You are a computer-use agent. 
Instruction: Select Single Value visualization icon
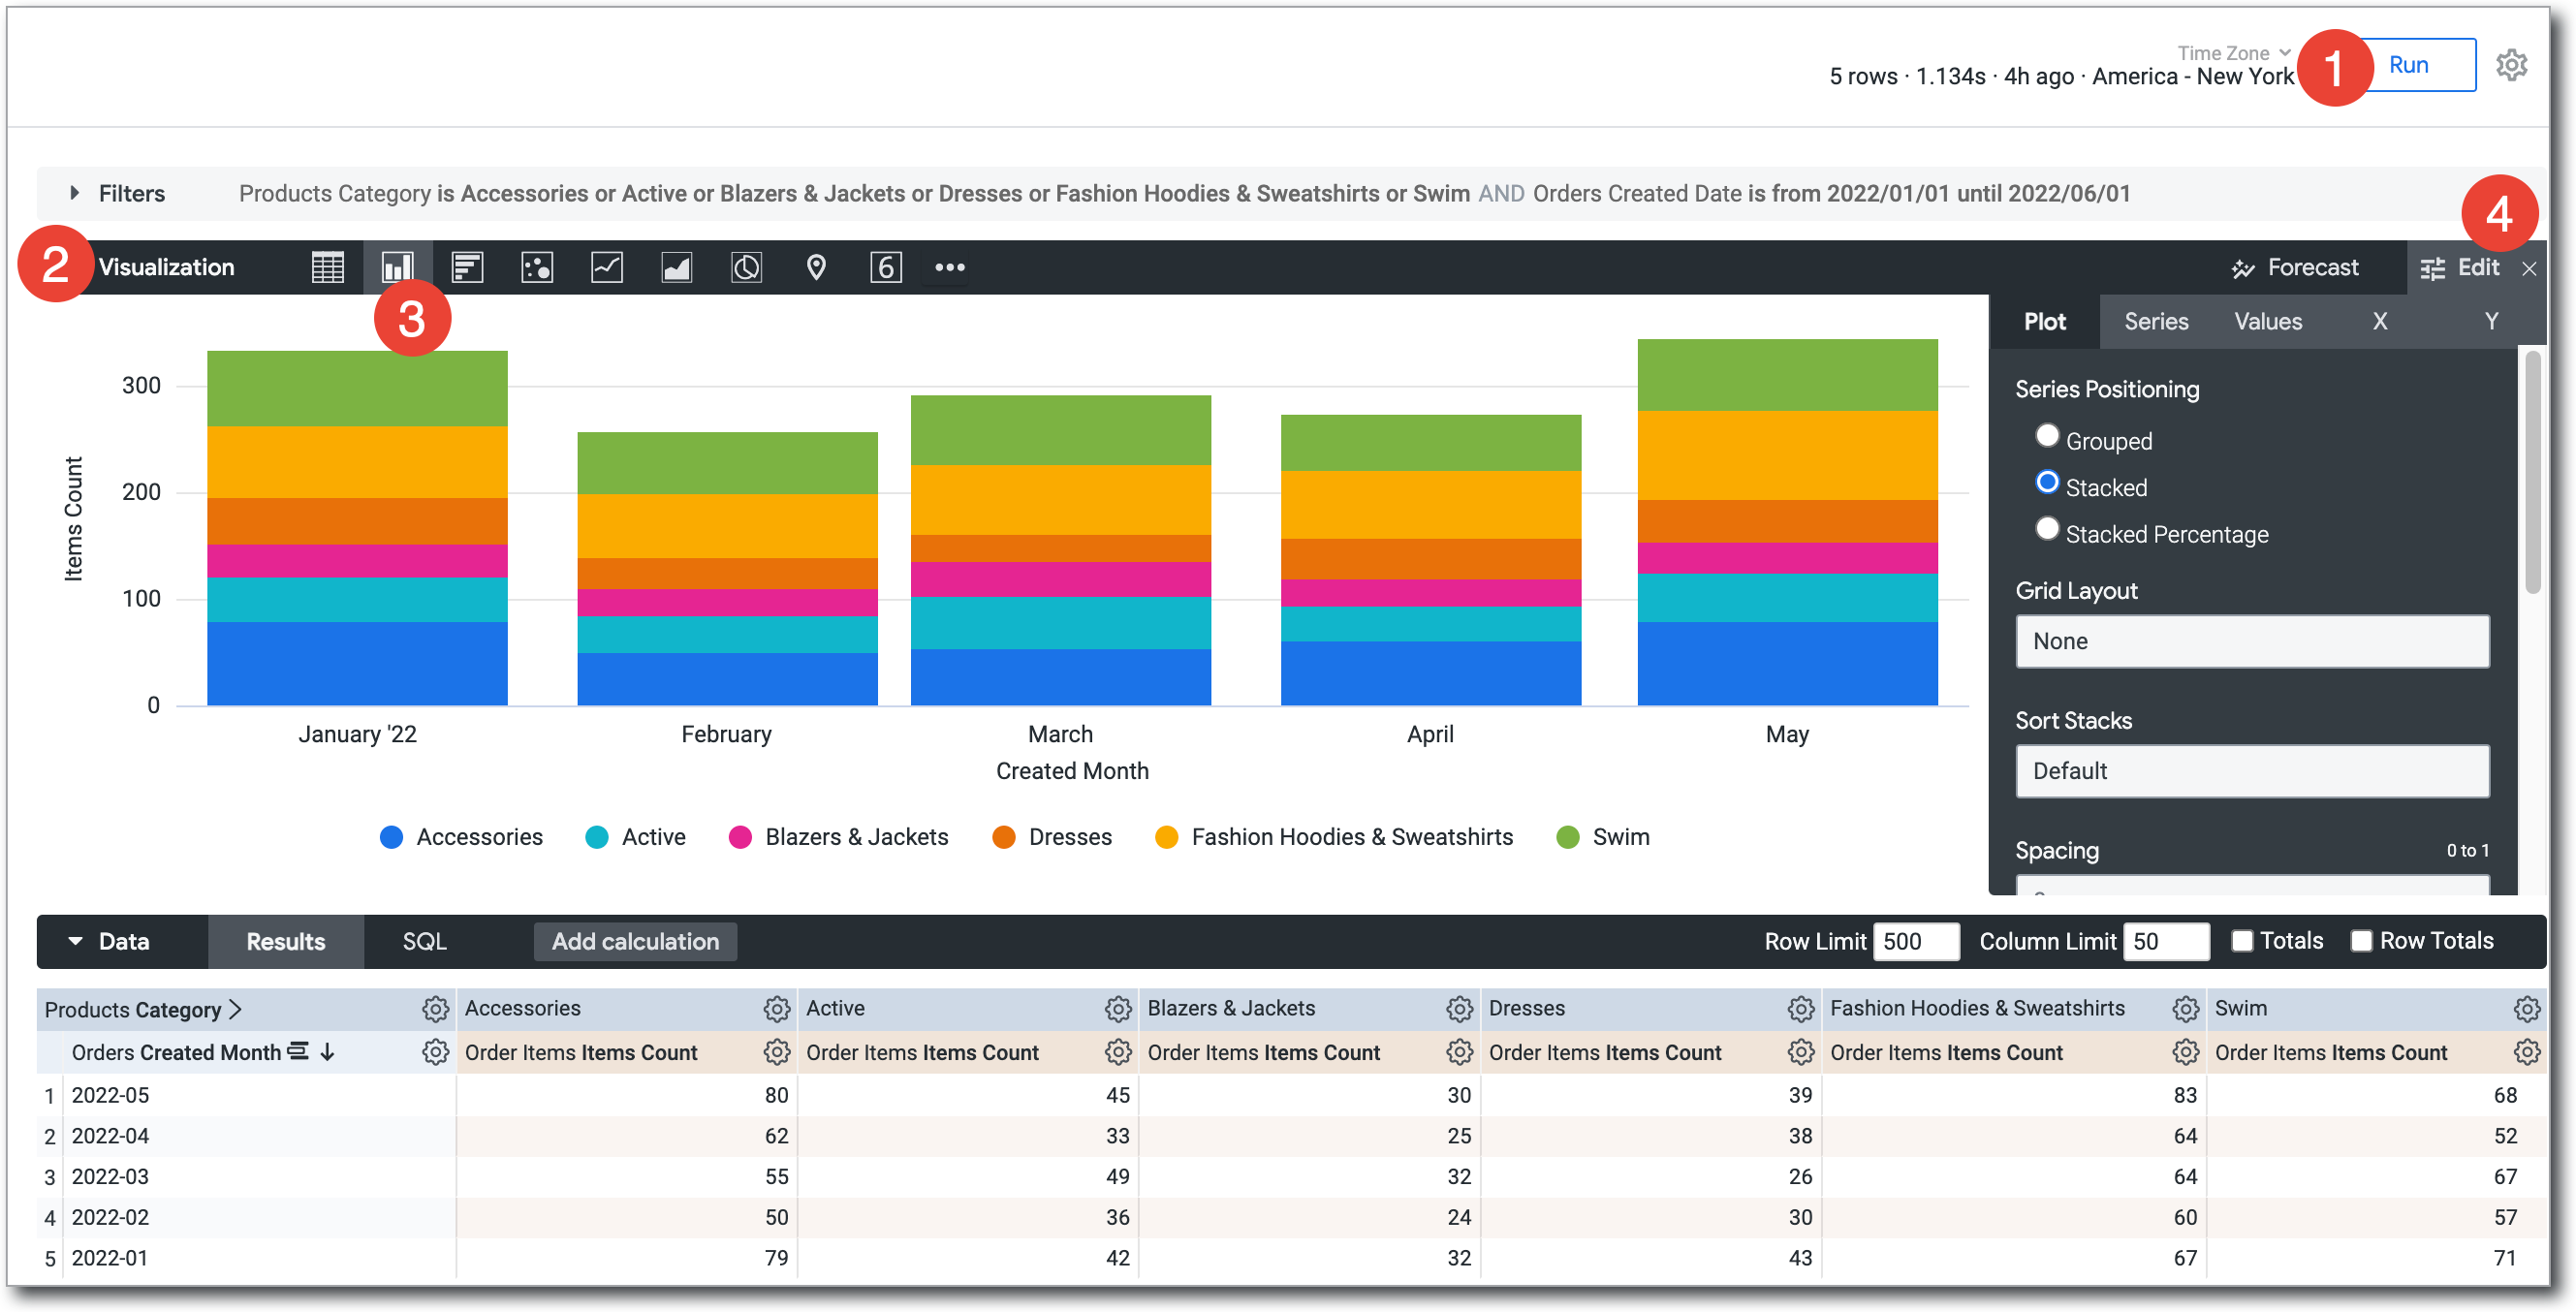[x=886, y=267]
